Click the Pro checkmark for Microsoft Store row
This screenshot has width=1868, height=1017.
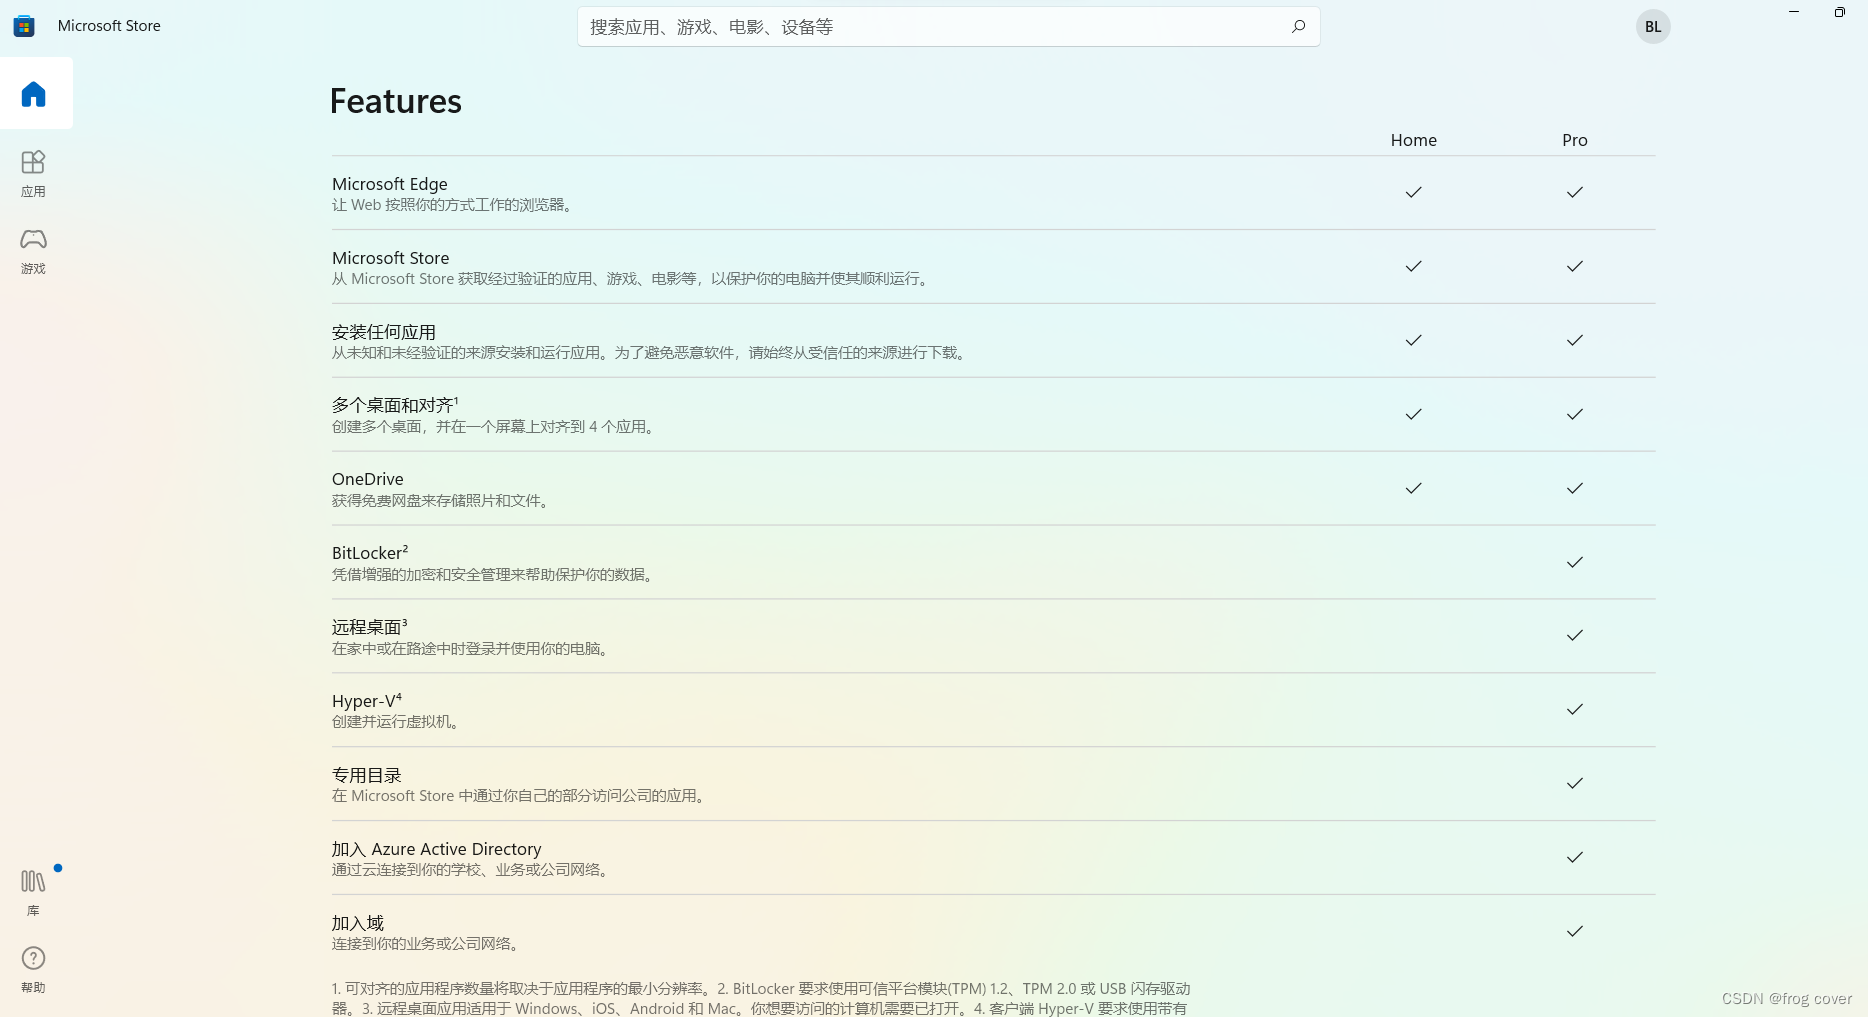click(x=1575, y=266)
